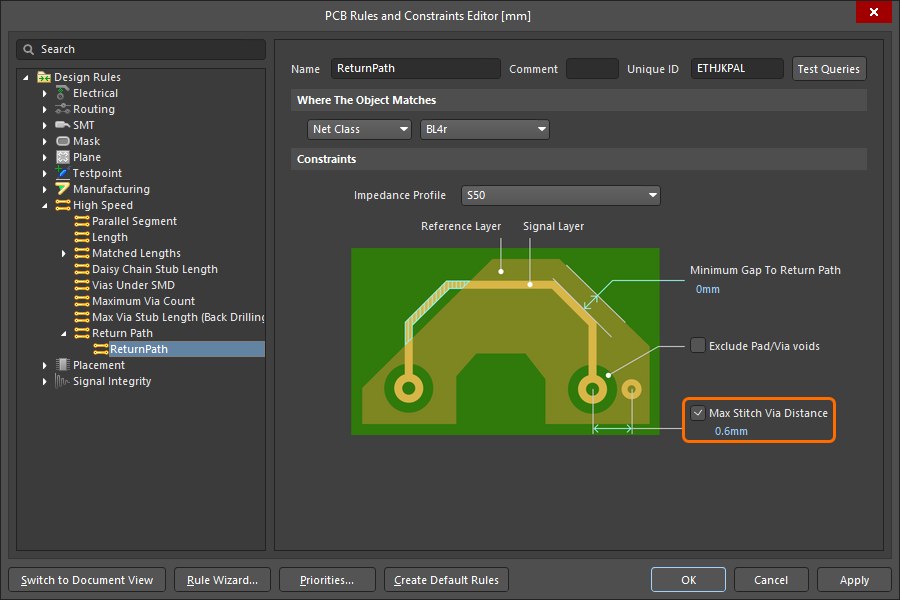Image resolution: width=900 pixels, height=600 pixels.
Task: Expand the Manufacturing rules node
Action: (45, 189)
